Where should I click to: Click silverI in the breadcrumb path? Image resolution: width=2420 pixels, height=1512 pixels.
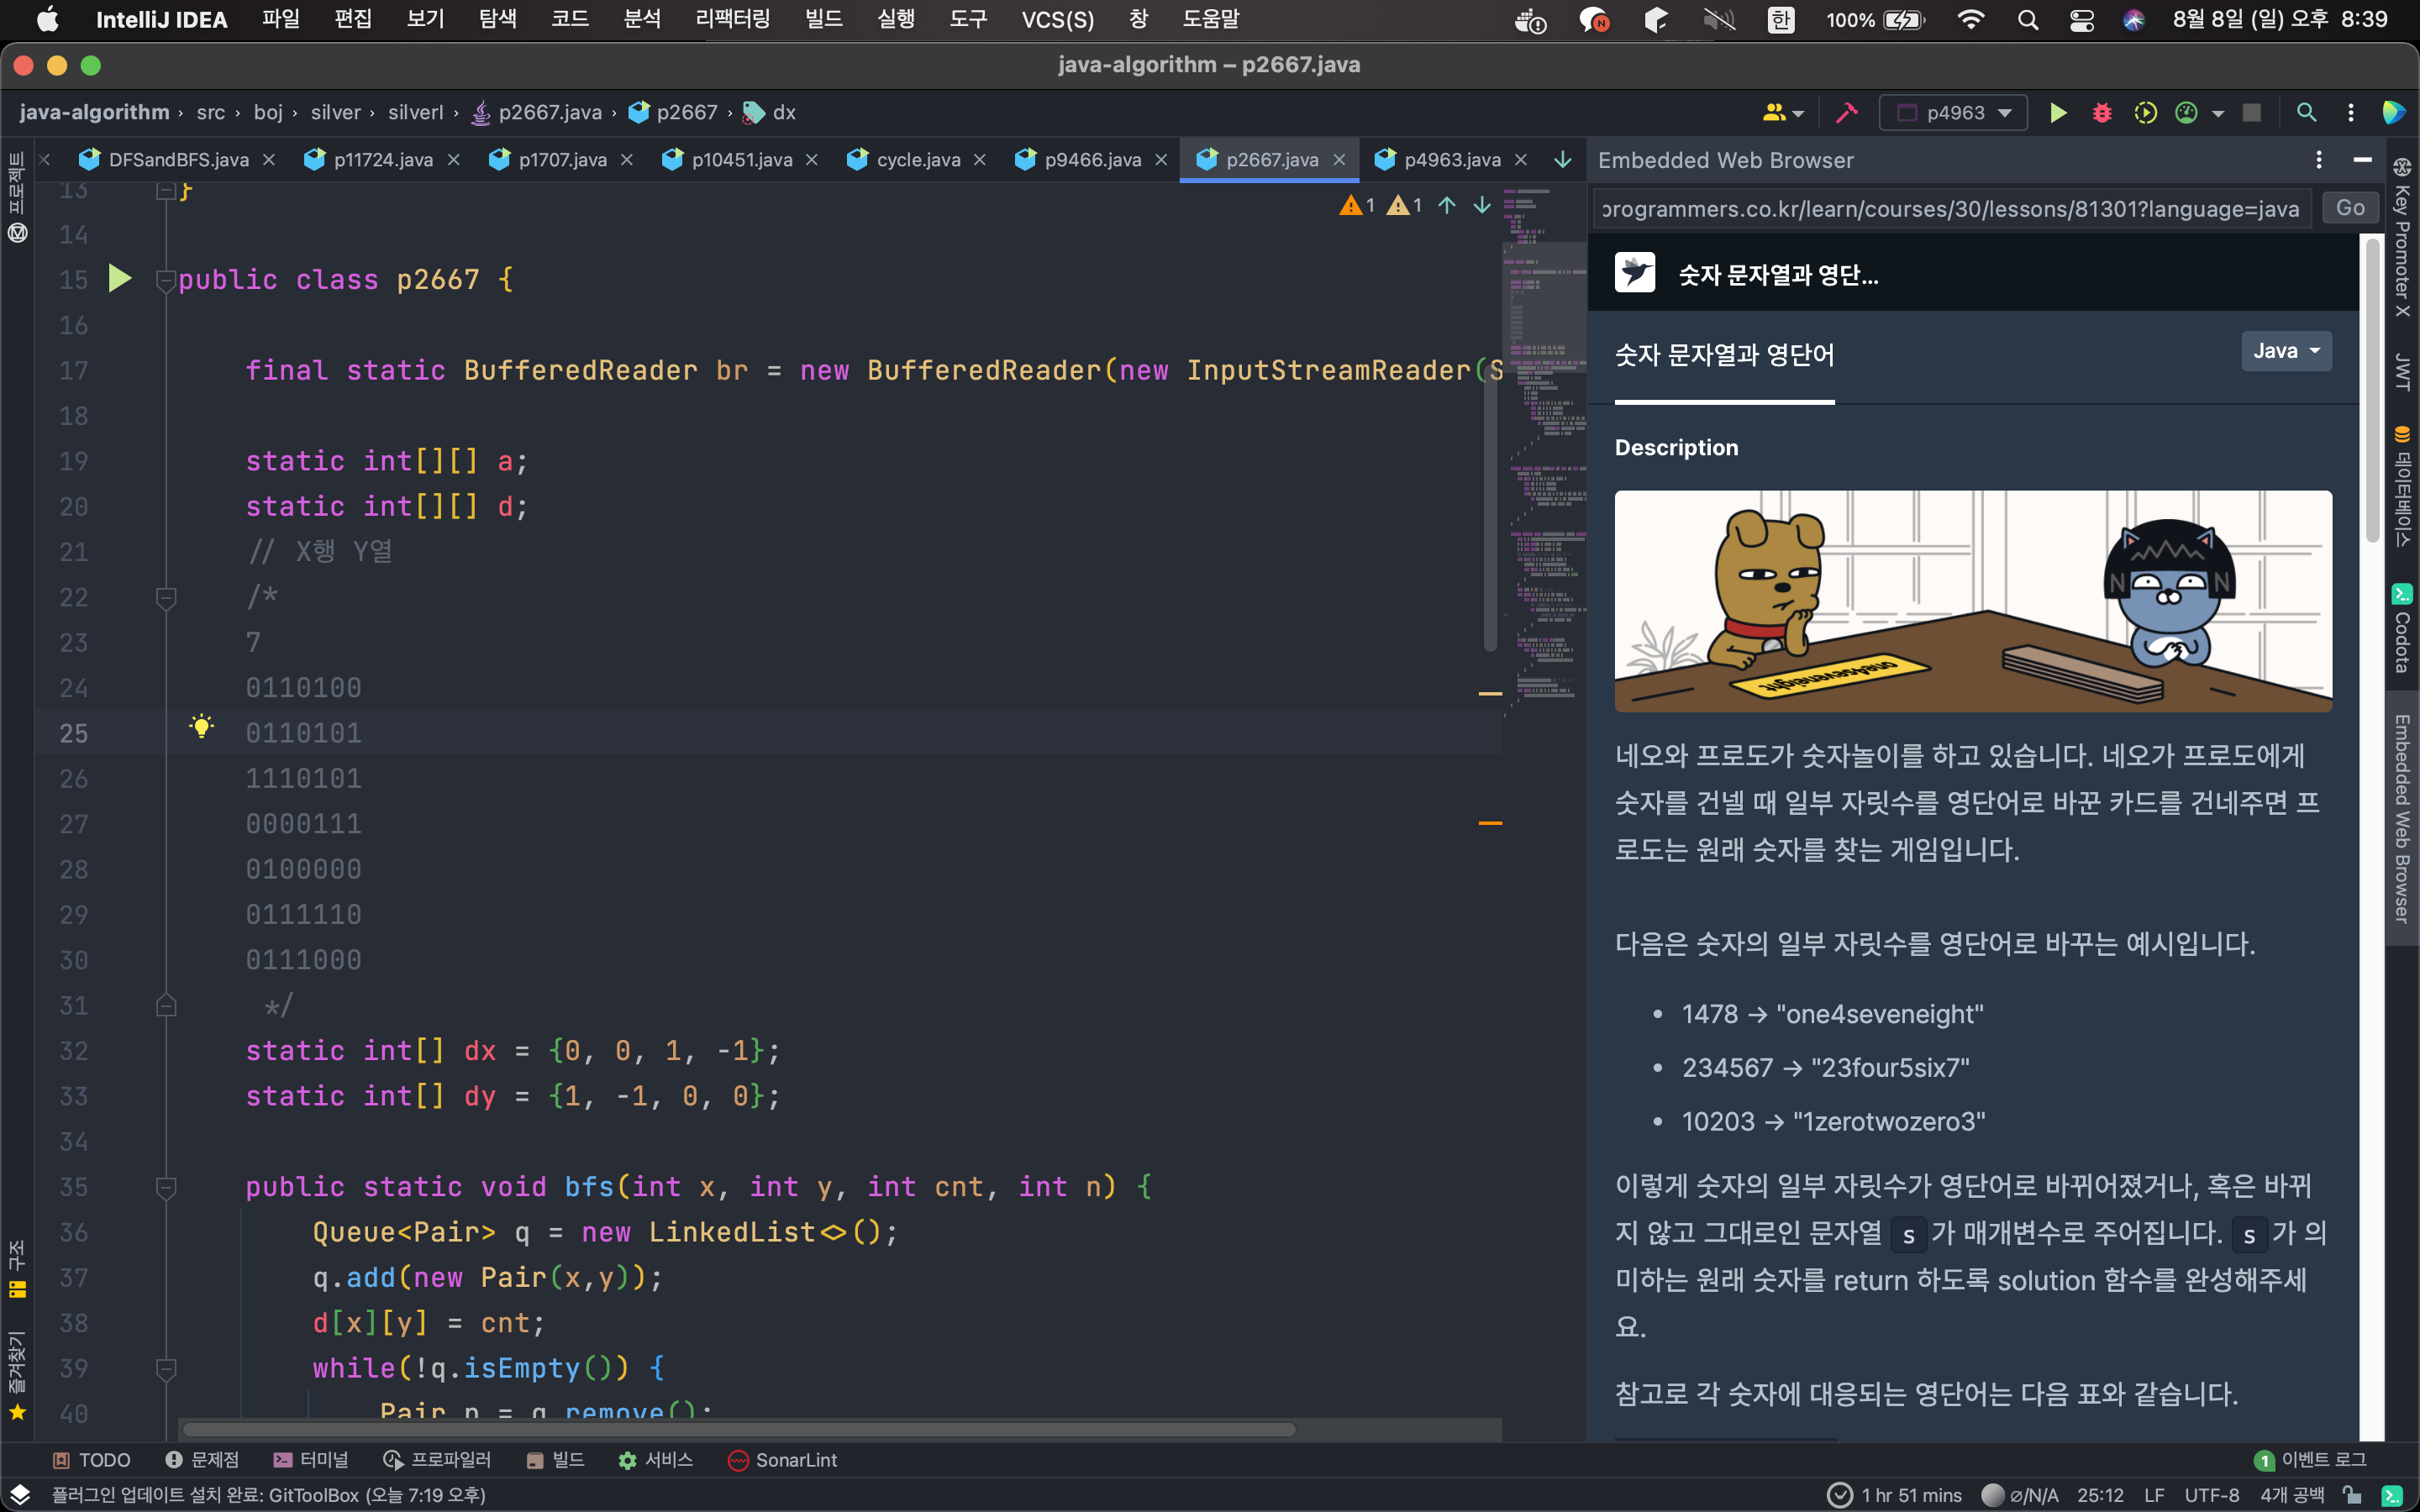click(x=415, y=112)
